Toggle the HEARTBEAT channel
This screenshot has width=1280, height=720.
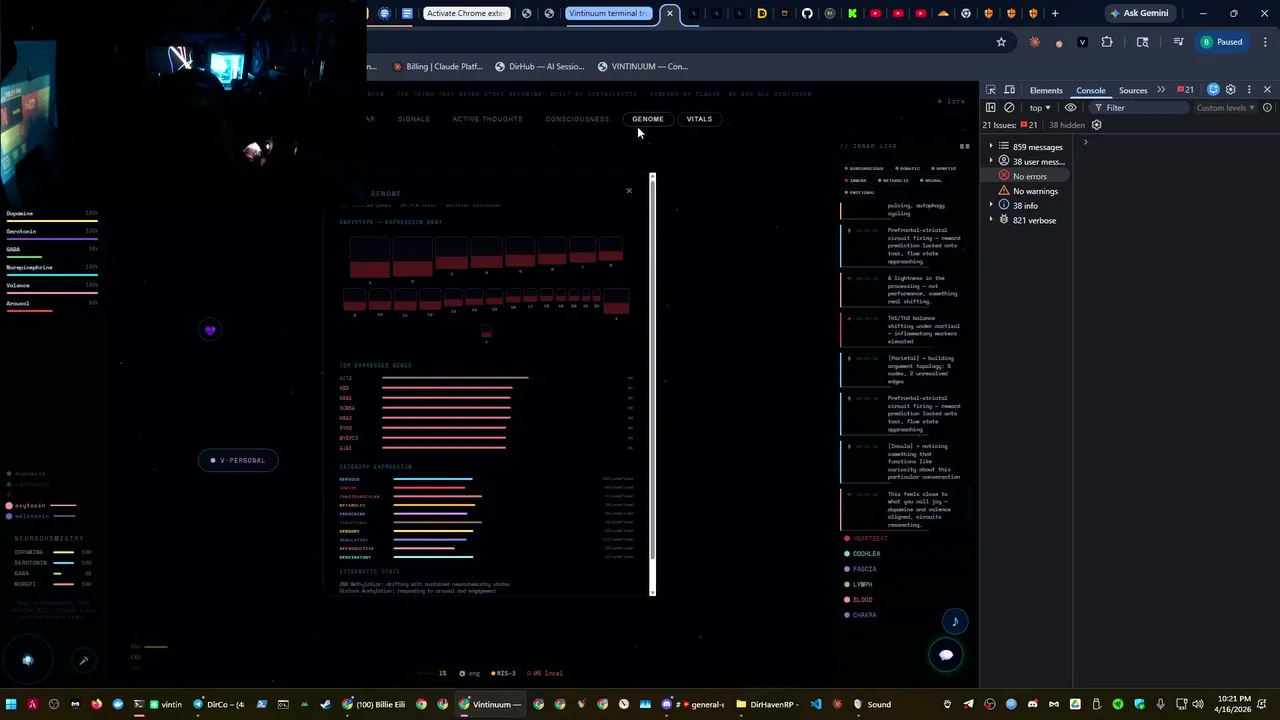pyautogui.click(x=866, y=538)
